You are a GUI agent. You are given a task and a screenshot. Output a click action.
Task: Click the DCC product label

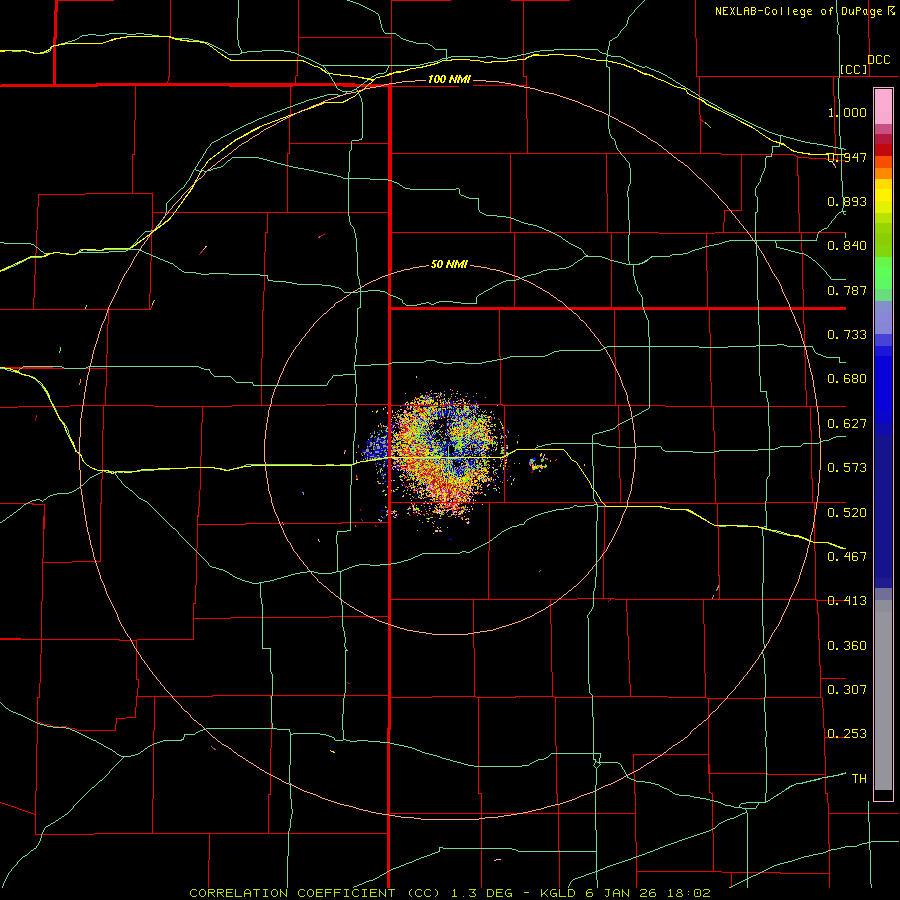[878, 60]
